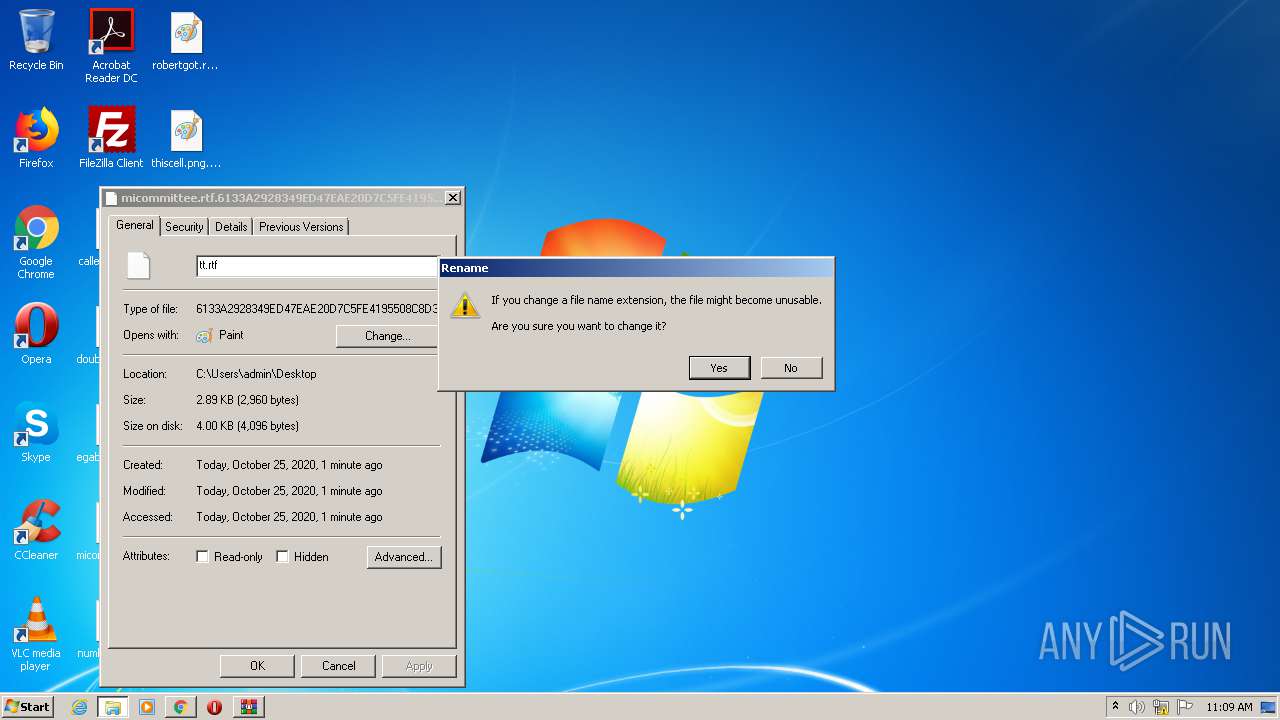Open the volume control in system tray
The image size is (1280, 720).
tap(1137, 707)
